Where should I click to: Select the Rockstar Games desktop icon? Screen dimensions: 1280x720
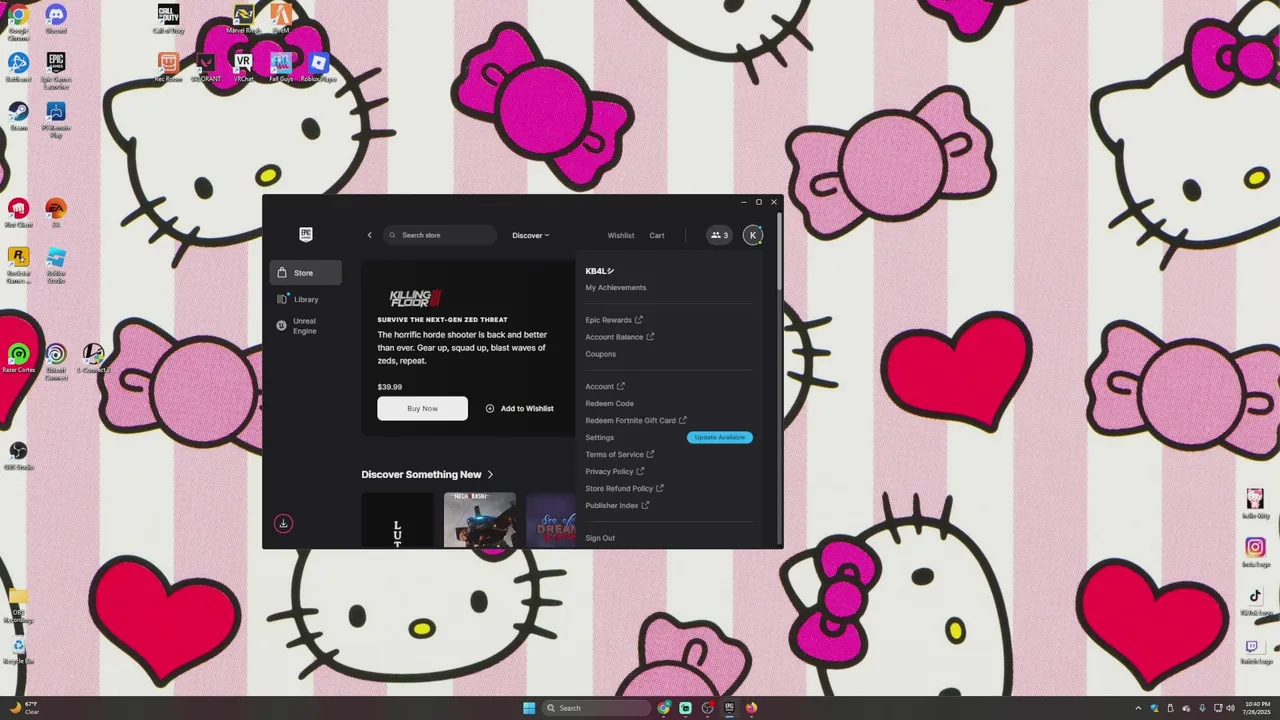pyautogui.click(x=18, y=266)
